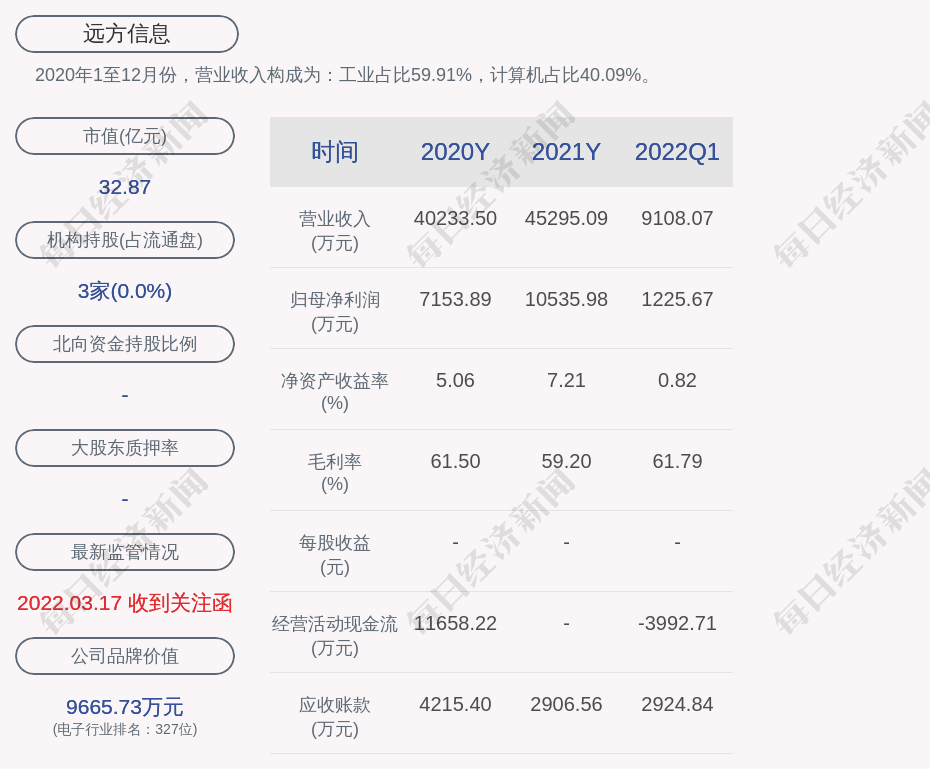Viewport: 930px width, 769px height.
Task: Click net profit value 1225.67
Action: pyautogui.click(x=677, y=299)
